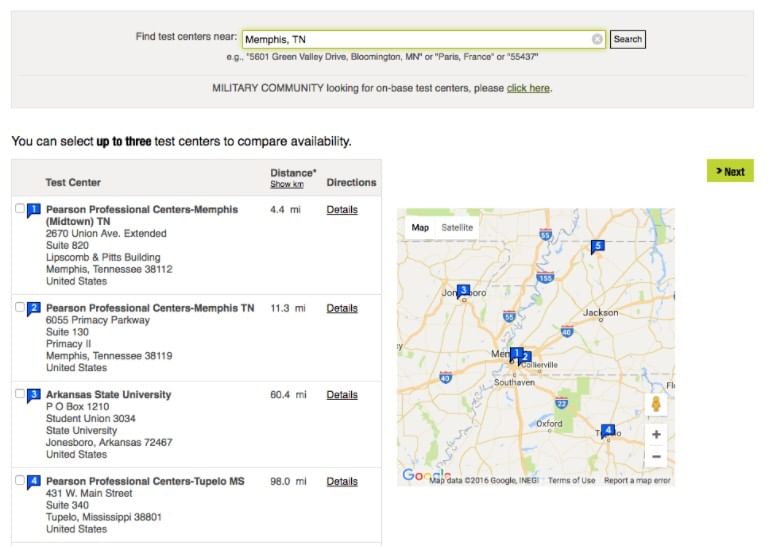Image resolution: width=771 pixels, height=547 pixels.
Task: Click list marker 3 beside Arkansas State University
Action: (33, 395)
